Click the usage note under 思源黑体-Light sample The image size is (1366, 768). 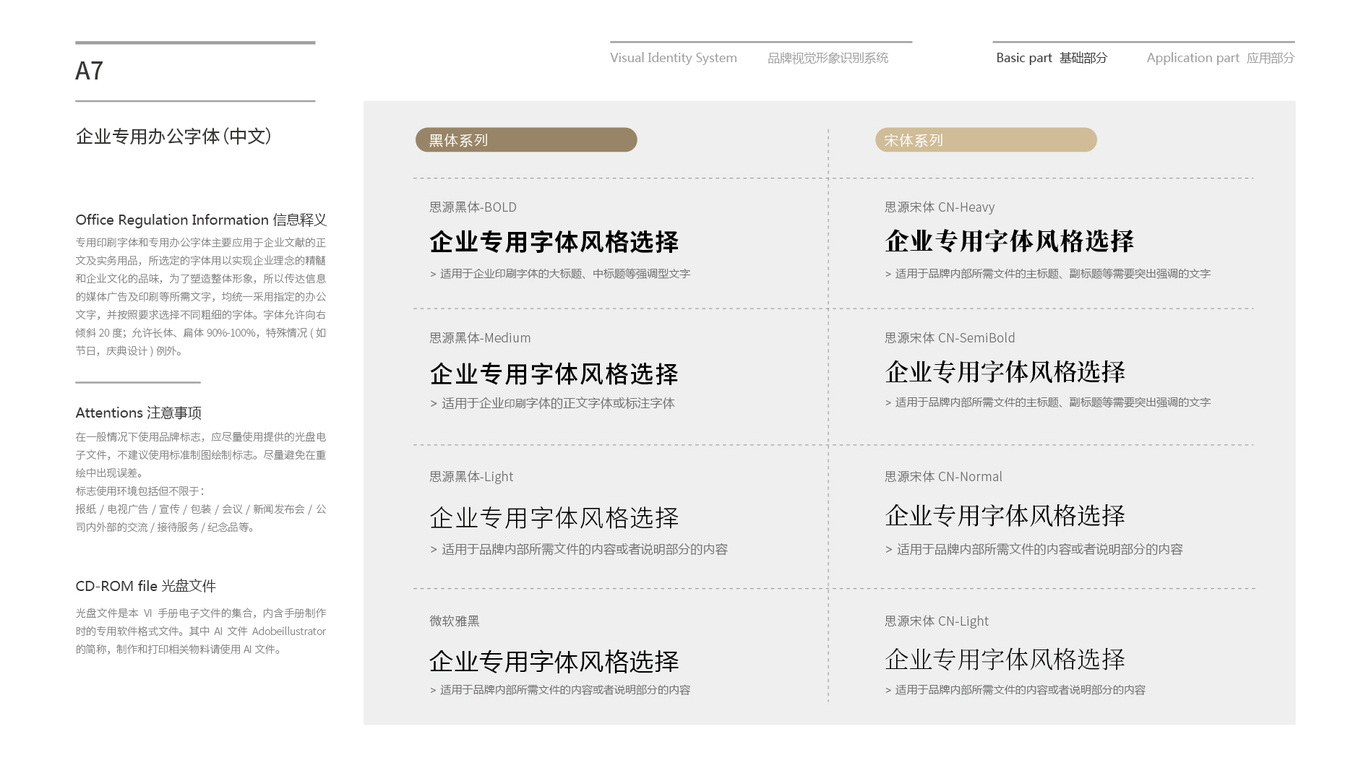578,550
